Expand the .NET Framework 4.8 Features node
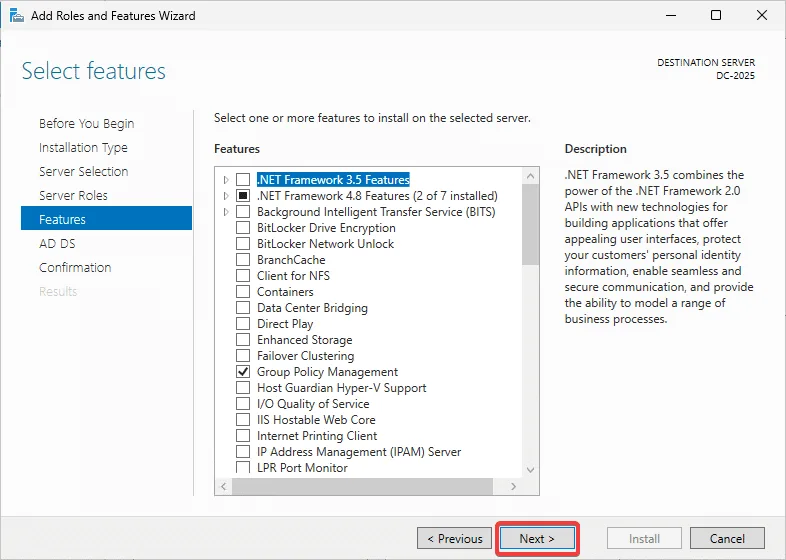This screenshot has height=560, width=786. pos(227,196)
